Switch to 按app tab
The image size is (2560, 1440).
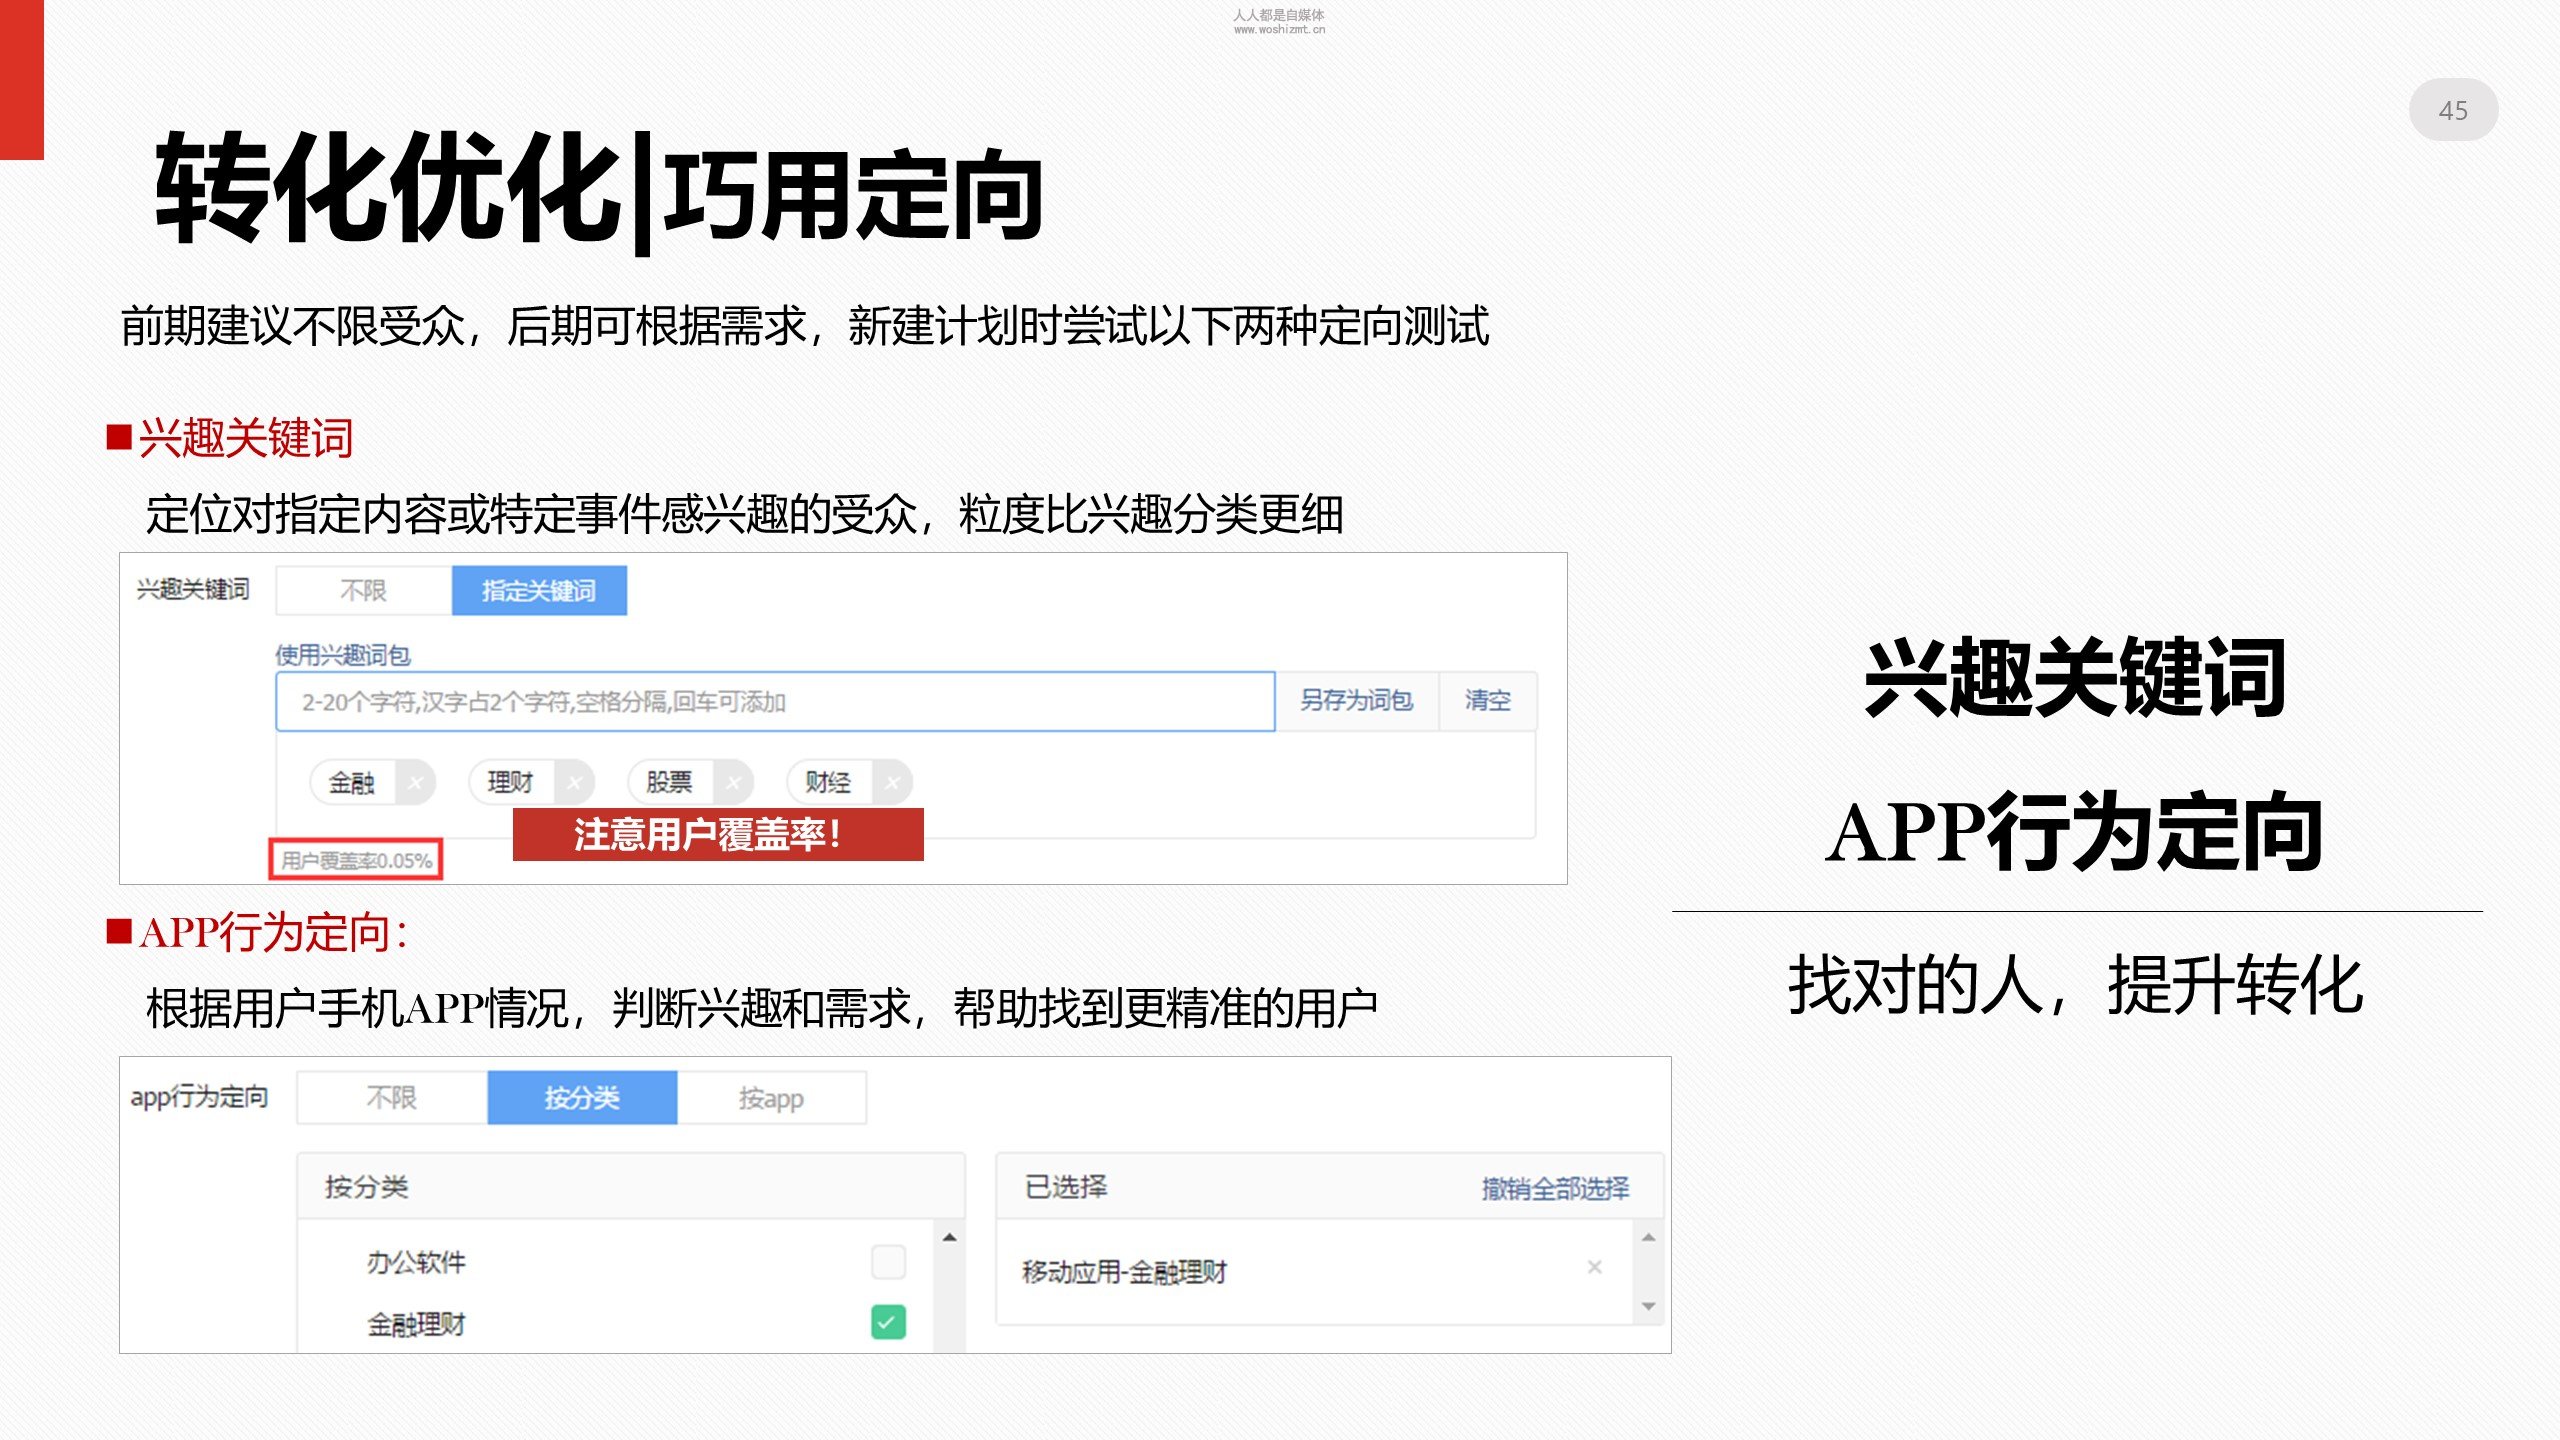pyautogui.click(x=771, y=1098)
